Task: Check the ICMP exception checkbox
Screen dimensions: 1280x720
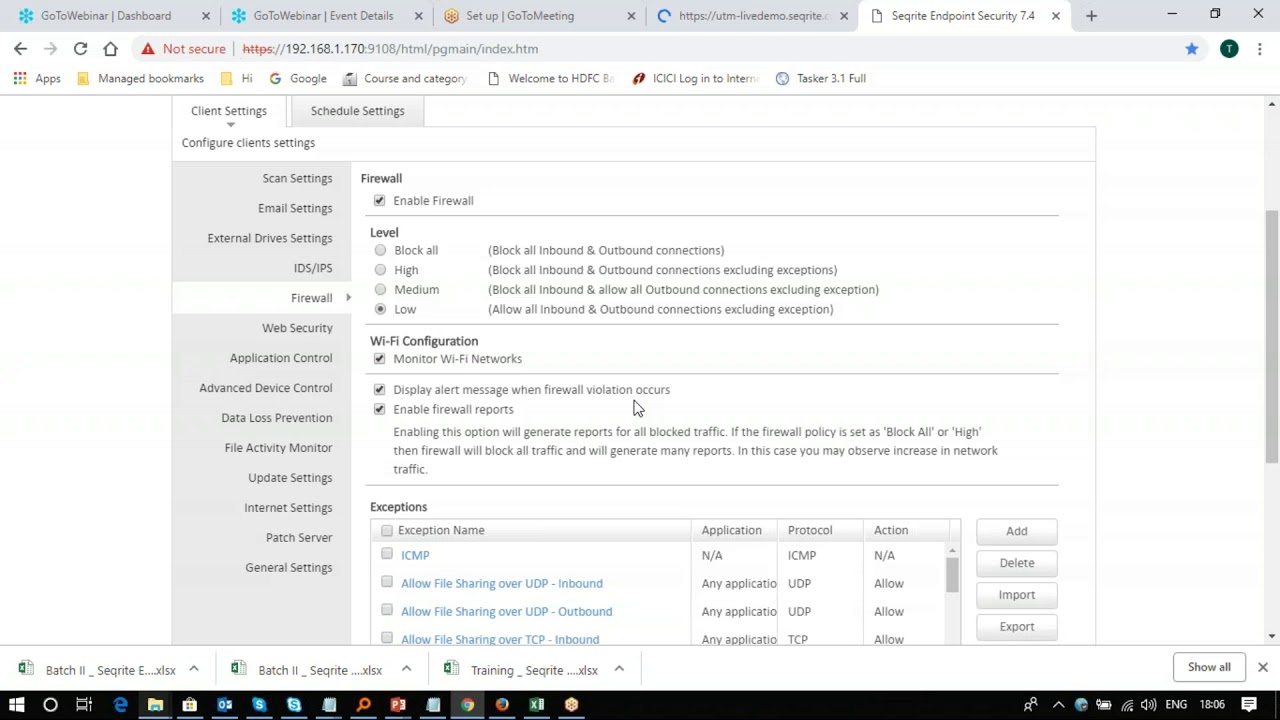Action: 387,554
